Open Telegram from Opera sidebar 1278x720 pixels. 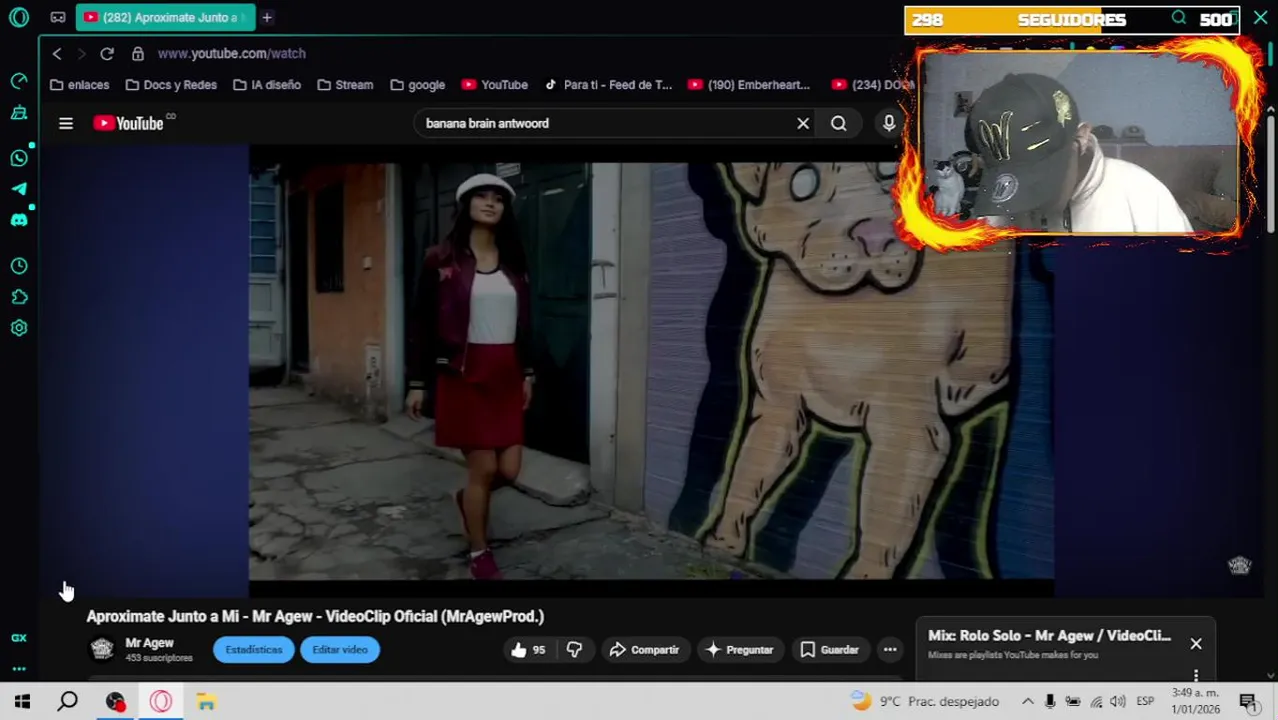[19, 189]
